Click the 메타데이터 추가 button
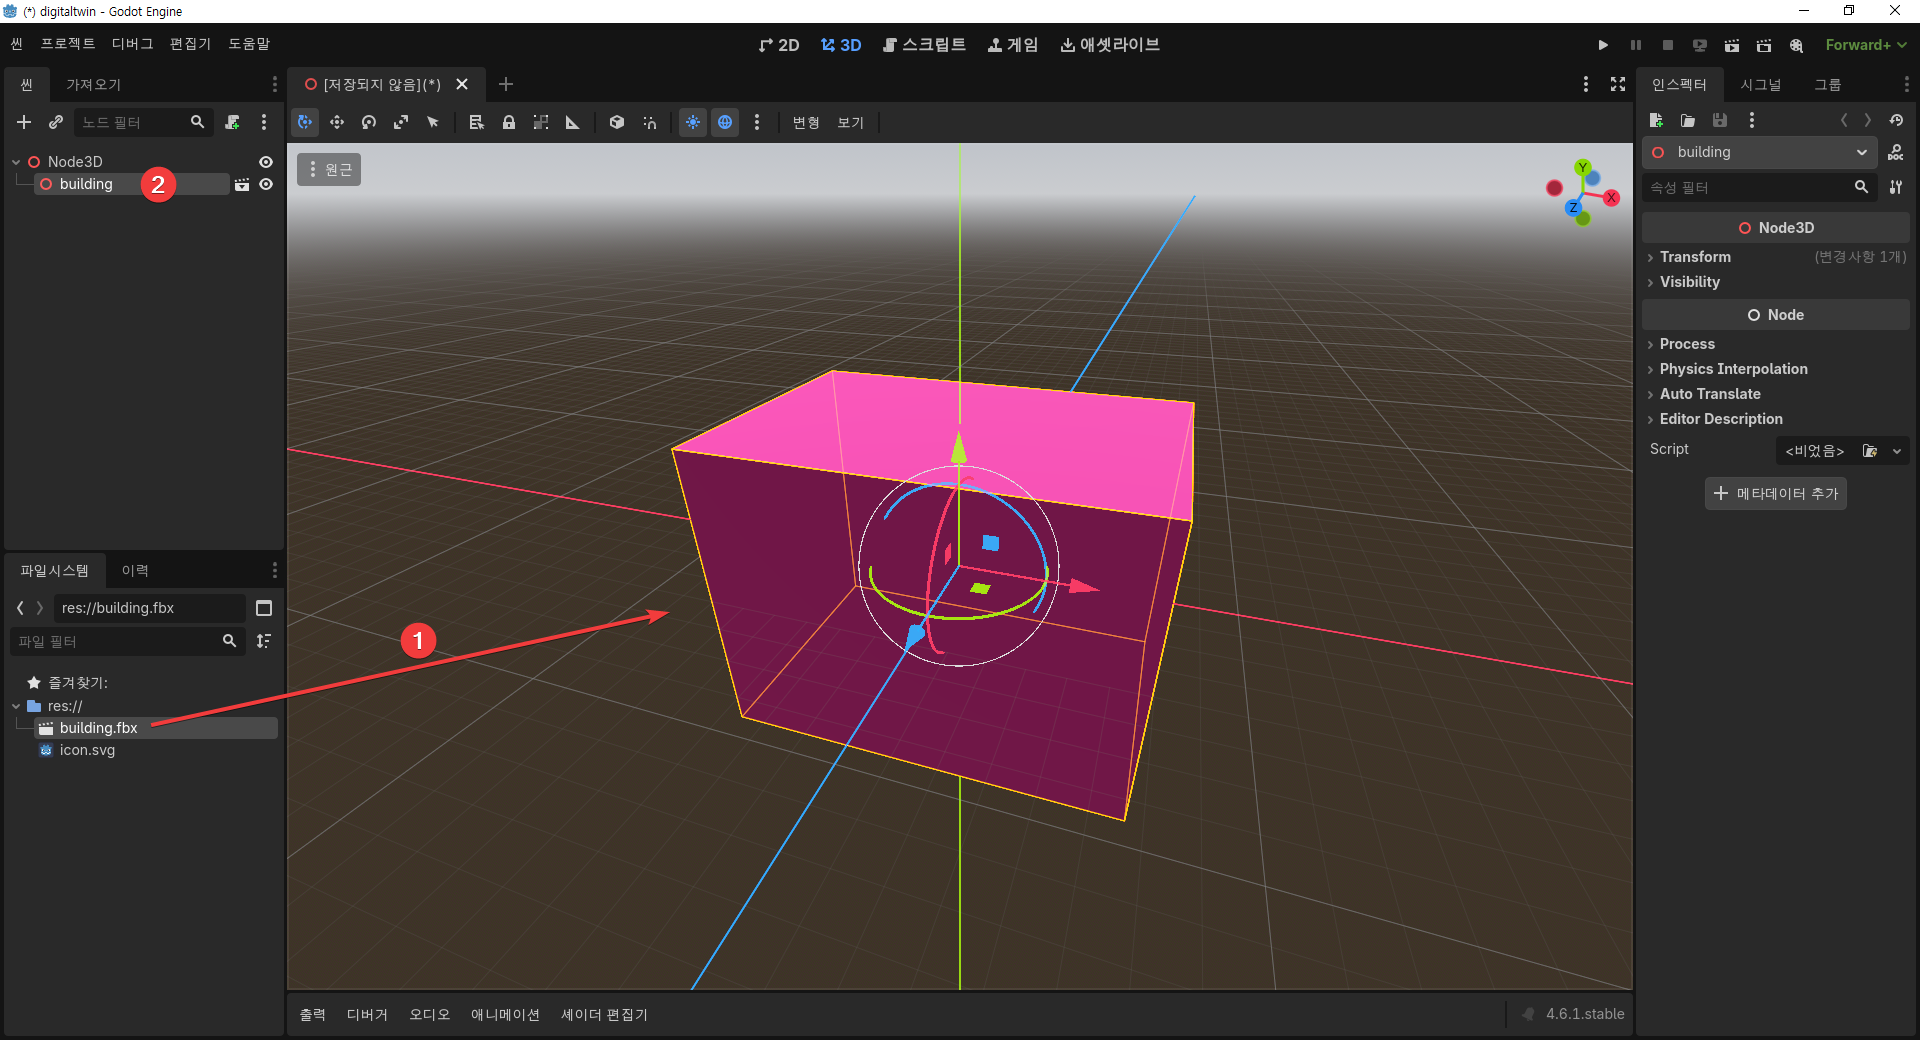This screenshot has width=1920, height=1040. (1776, 493)
